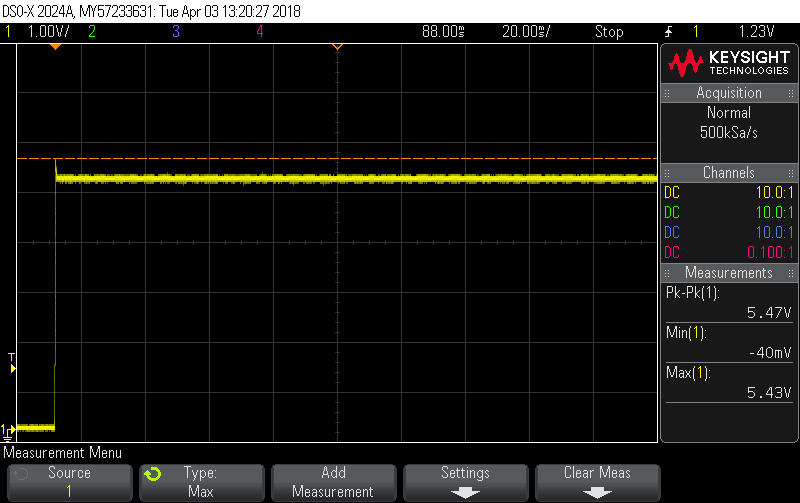This screenshot has width=800, height=503.
Task: Click the green 10.0:1 probe ratio
Action: tap(774, 212)
